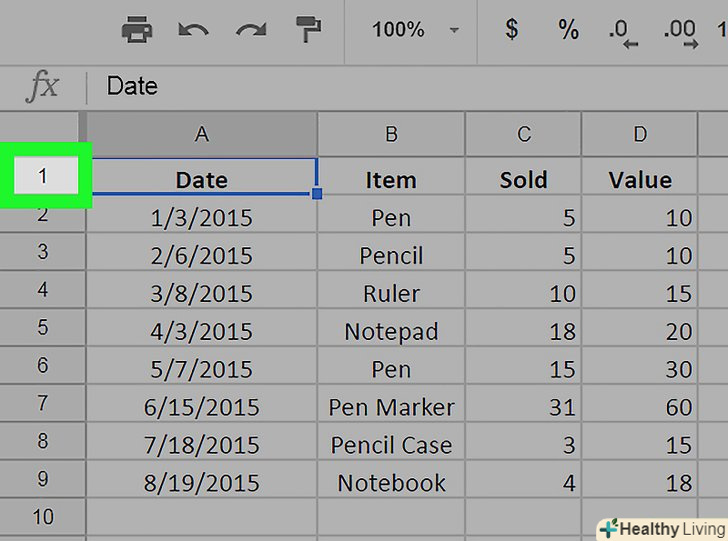
Task: Click Decrease decimal places icon
Action: pos(624,32)
